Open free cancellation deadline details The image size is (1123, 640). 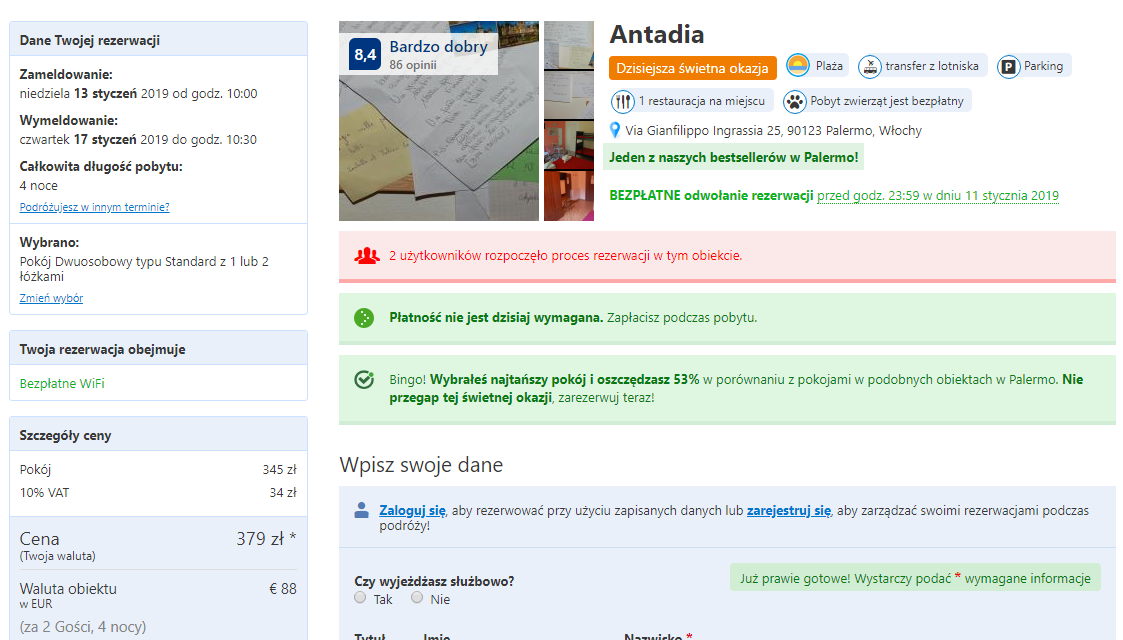click(938, 195)
